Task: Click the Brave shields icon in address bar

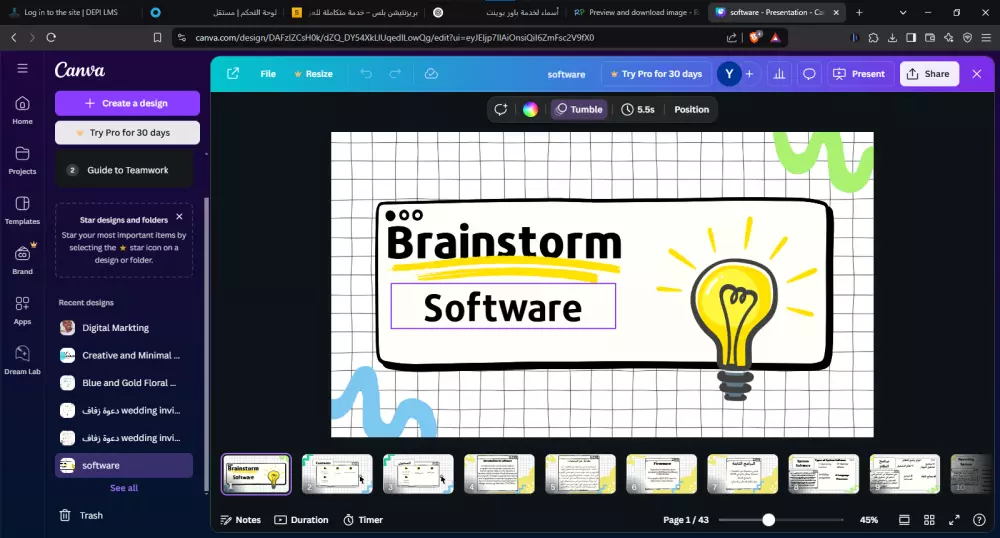Action: [x=755, y=38]
